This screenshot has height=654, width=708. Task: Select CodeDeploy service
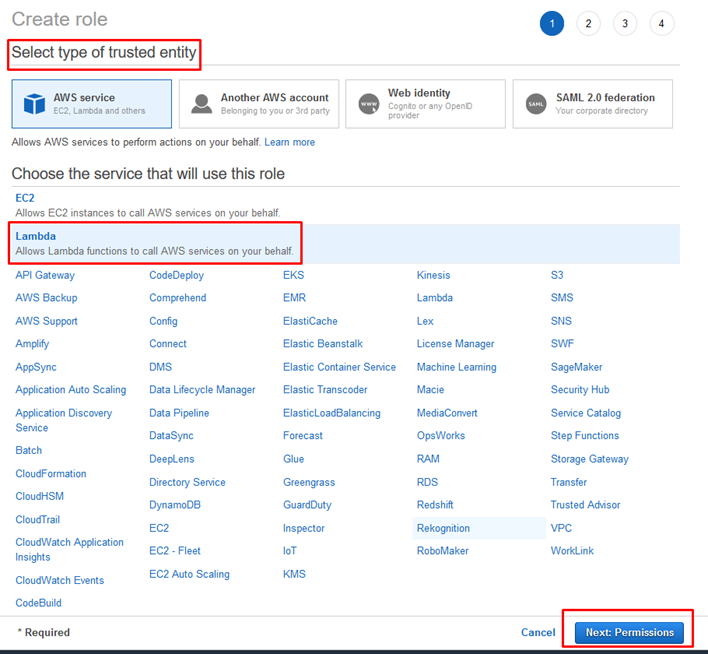tap(177, 275)
